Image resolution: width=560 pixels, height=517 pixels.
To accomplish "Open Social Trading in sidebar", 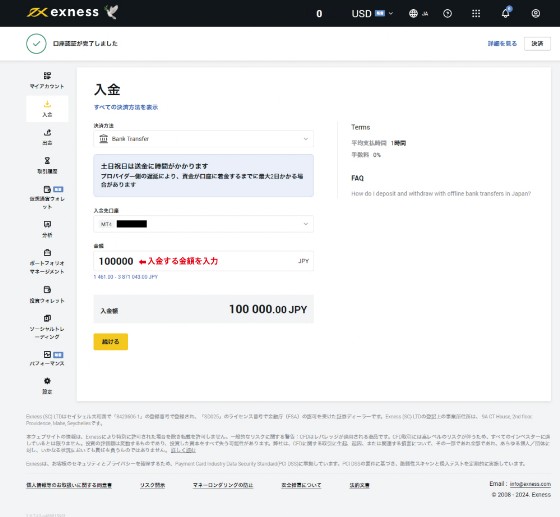I will [x=47, y=327].
